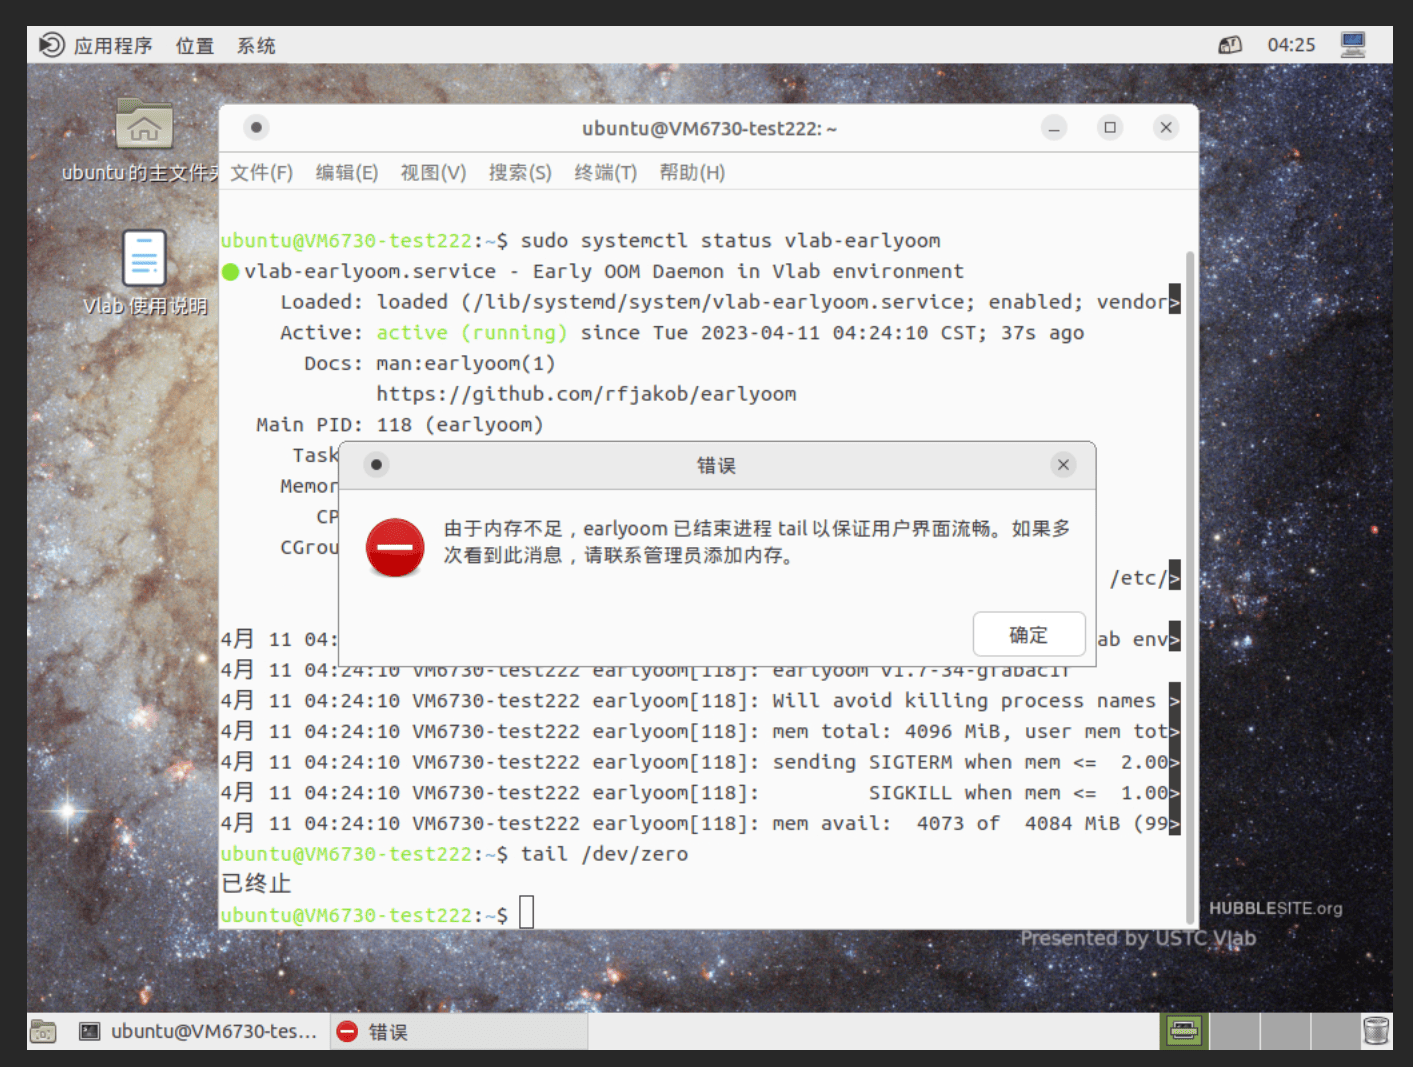Click the clock showing 04:25

click(1291, 45)
